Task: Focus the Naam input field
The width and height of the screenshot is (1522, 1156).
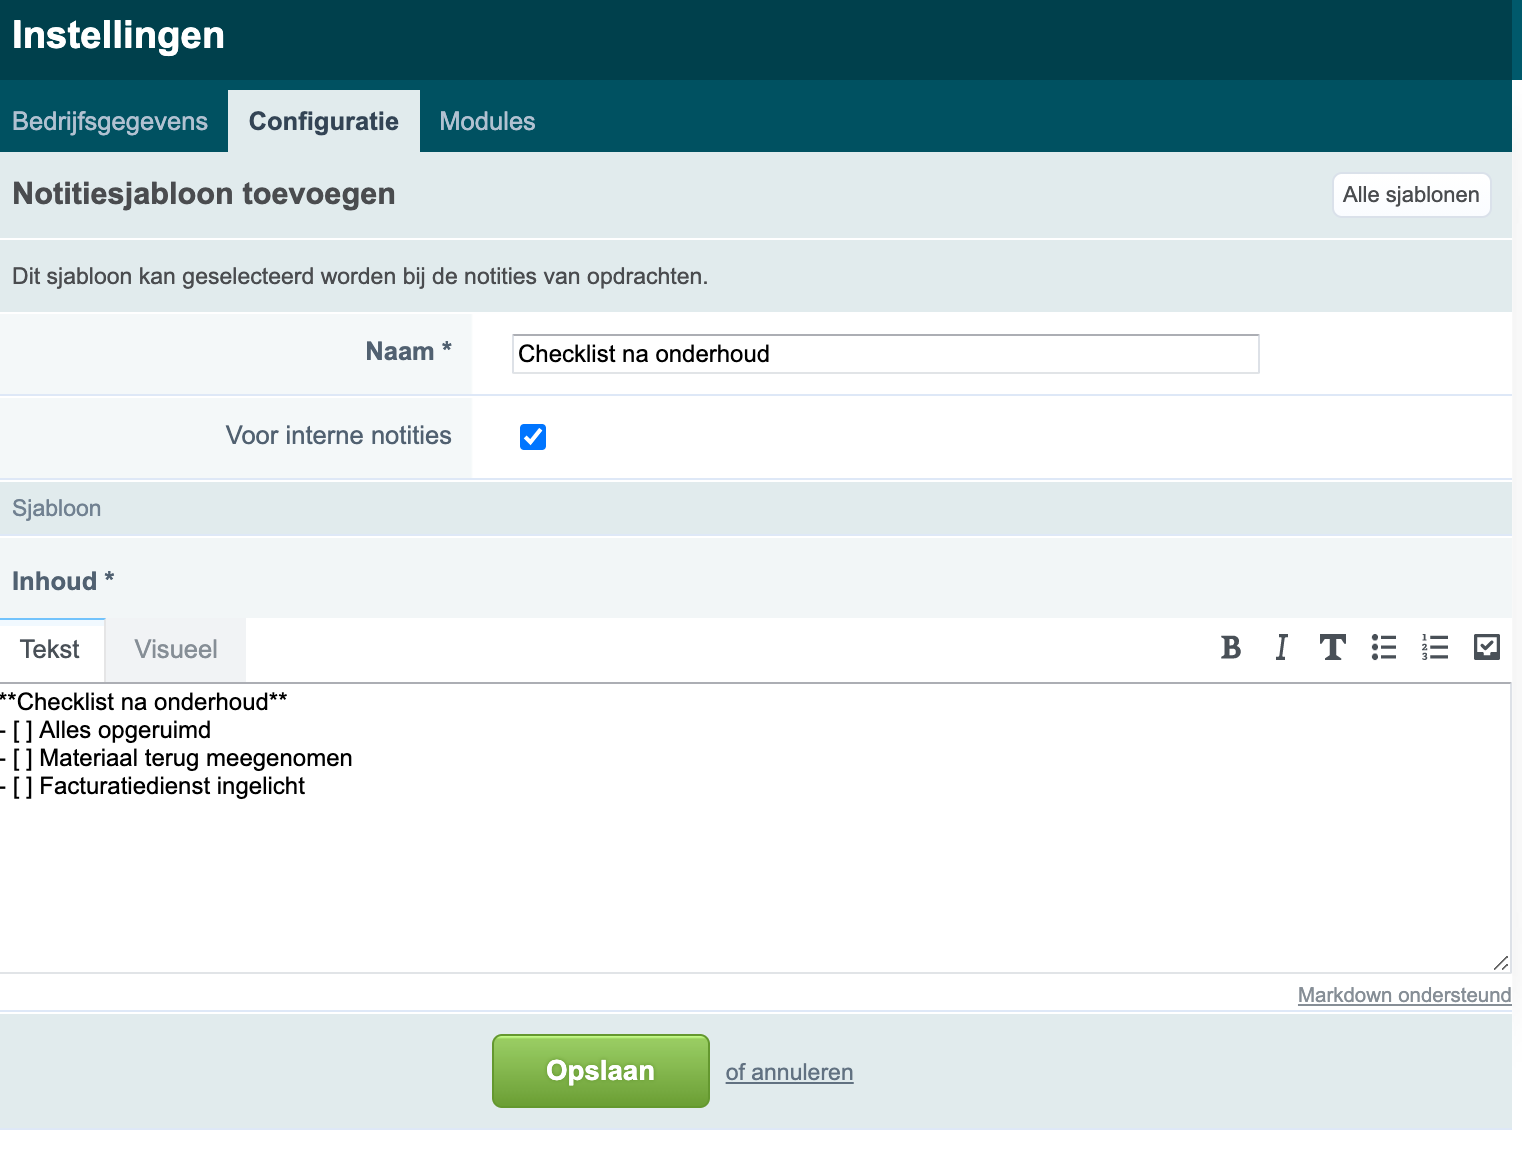Action: tap(886, 354)
